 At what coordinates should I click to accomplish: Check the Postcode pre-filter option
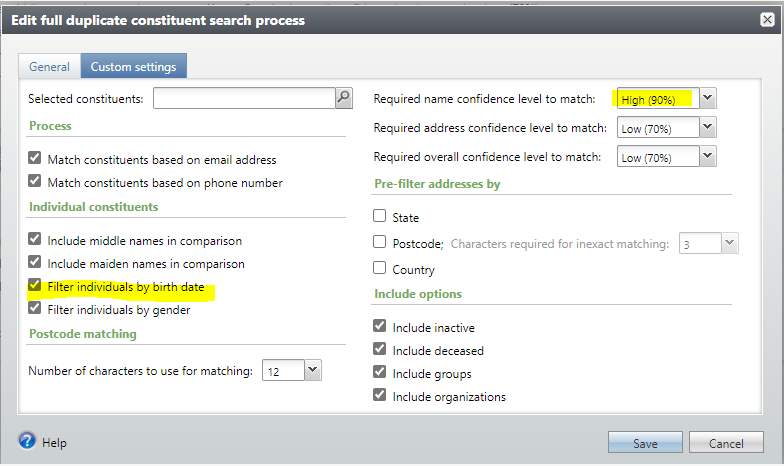point(380,242)
